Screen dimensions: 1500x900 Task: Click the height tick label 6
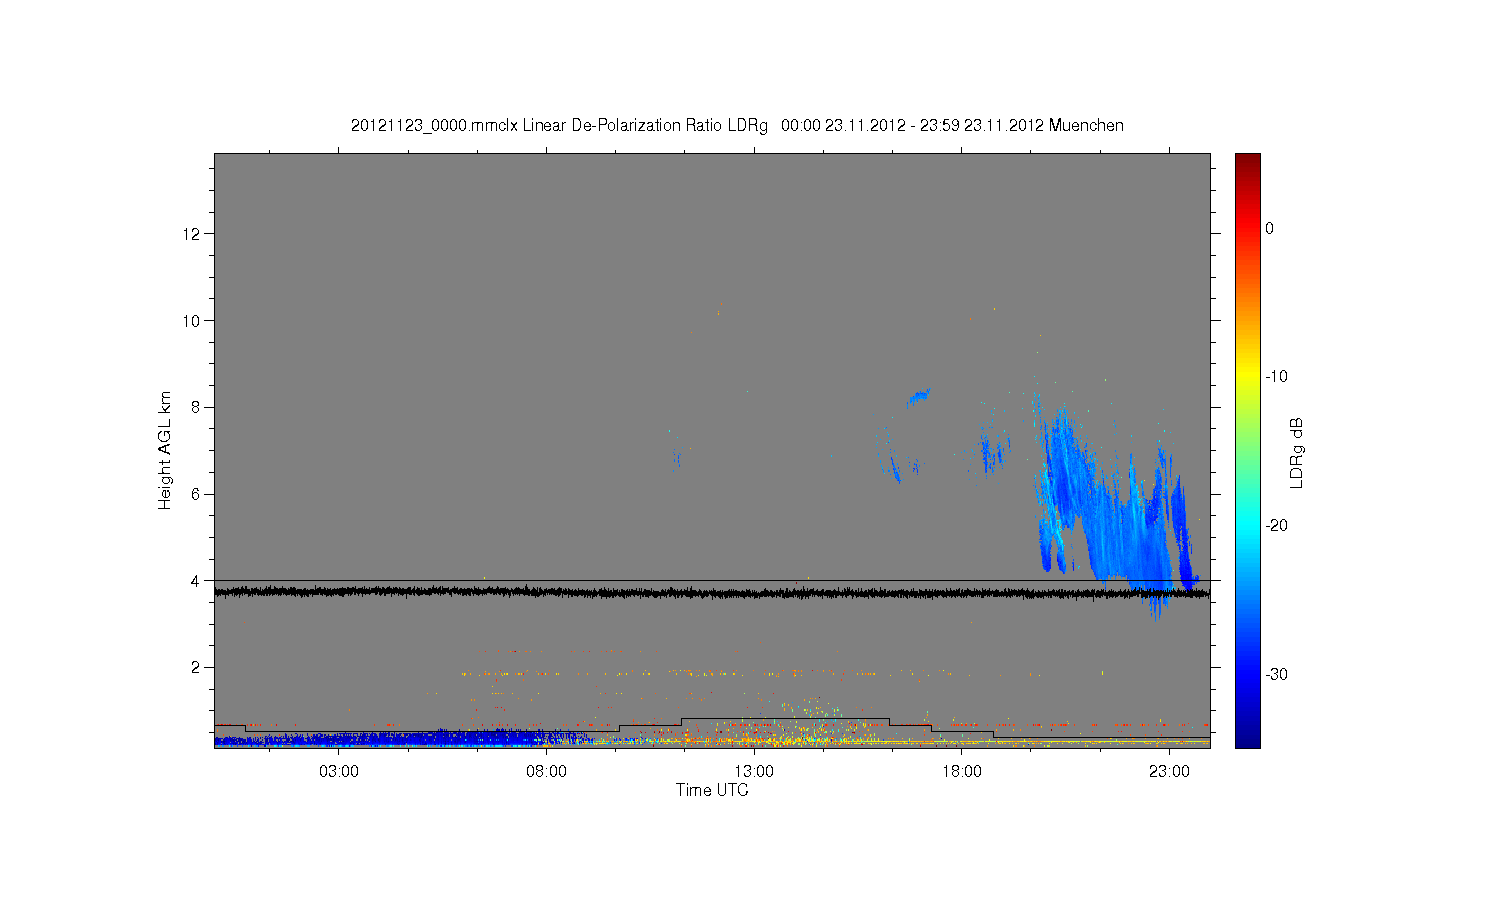pyautogui.click(x=196, y=494)
